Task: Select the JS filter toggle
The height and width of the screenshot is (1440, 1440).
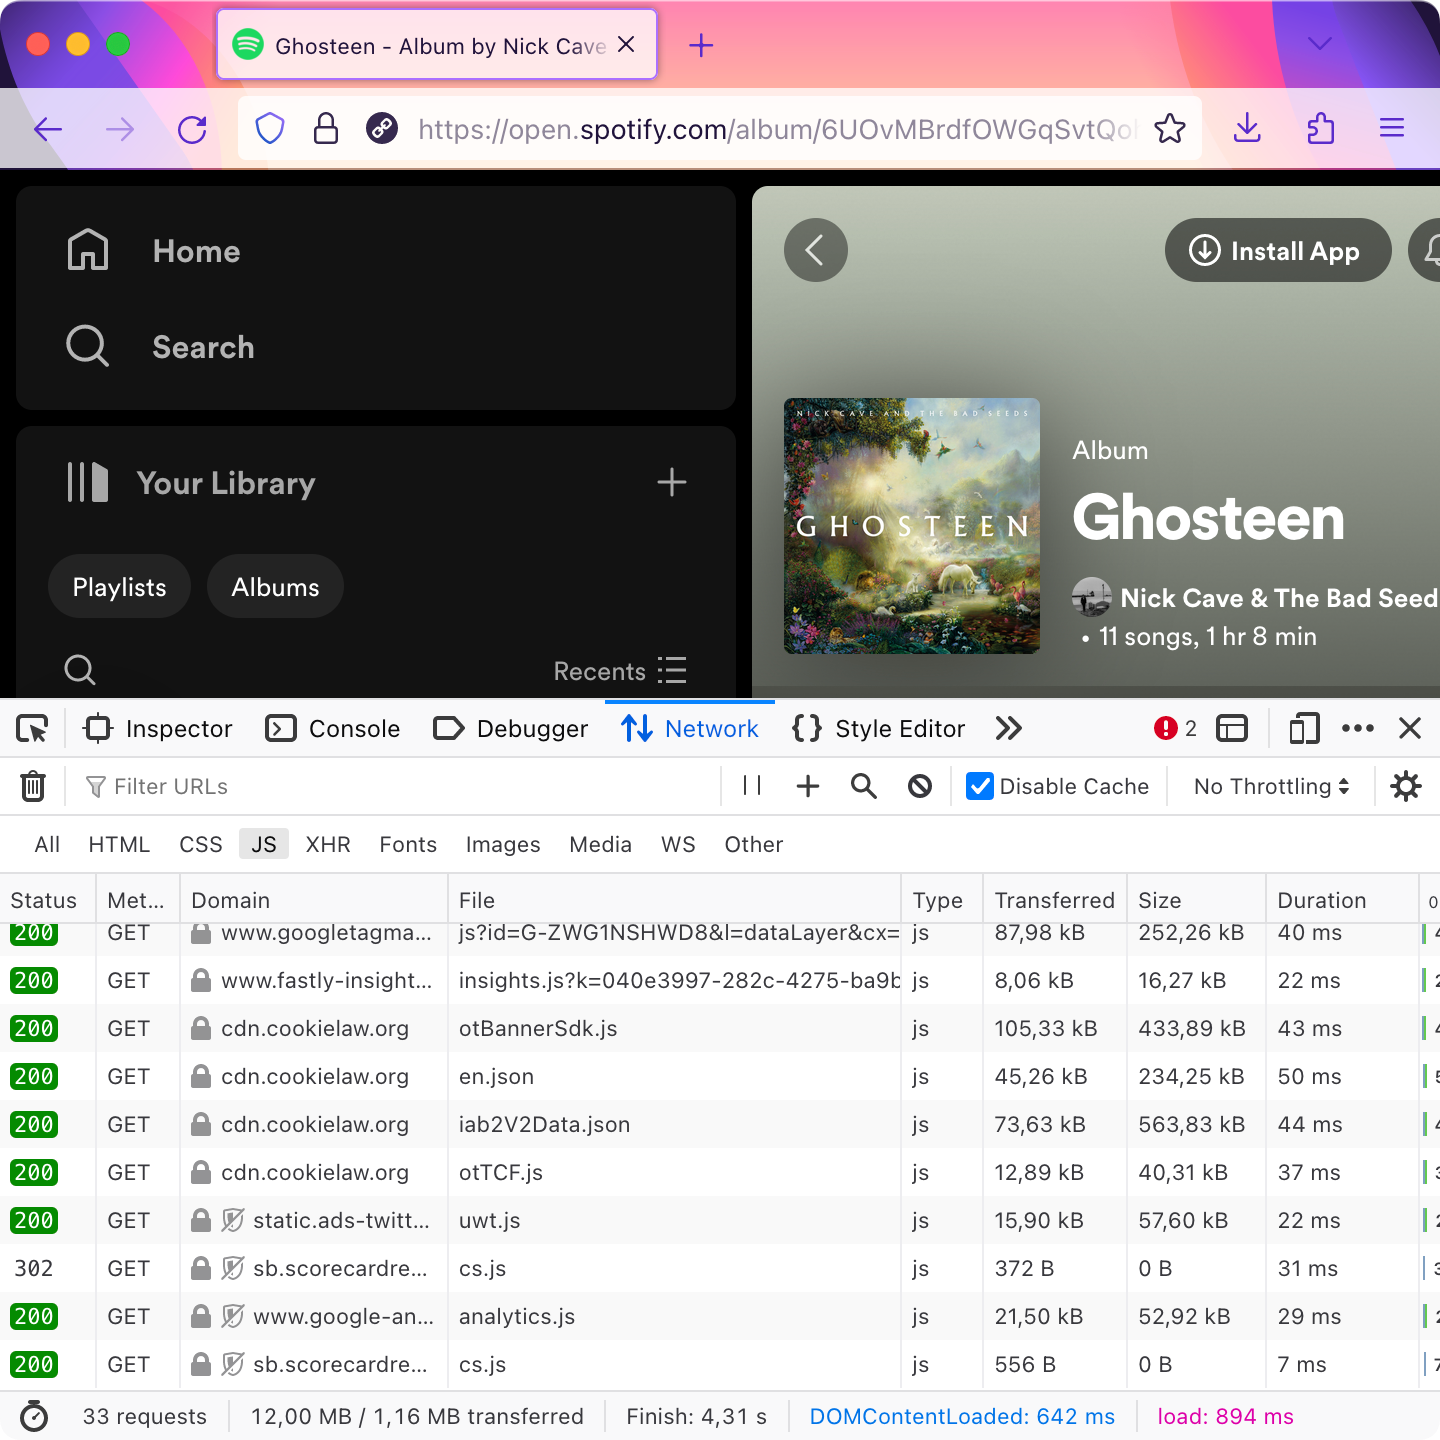Action: [264, 845]
